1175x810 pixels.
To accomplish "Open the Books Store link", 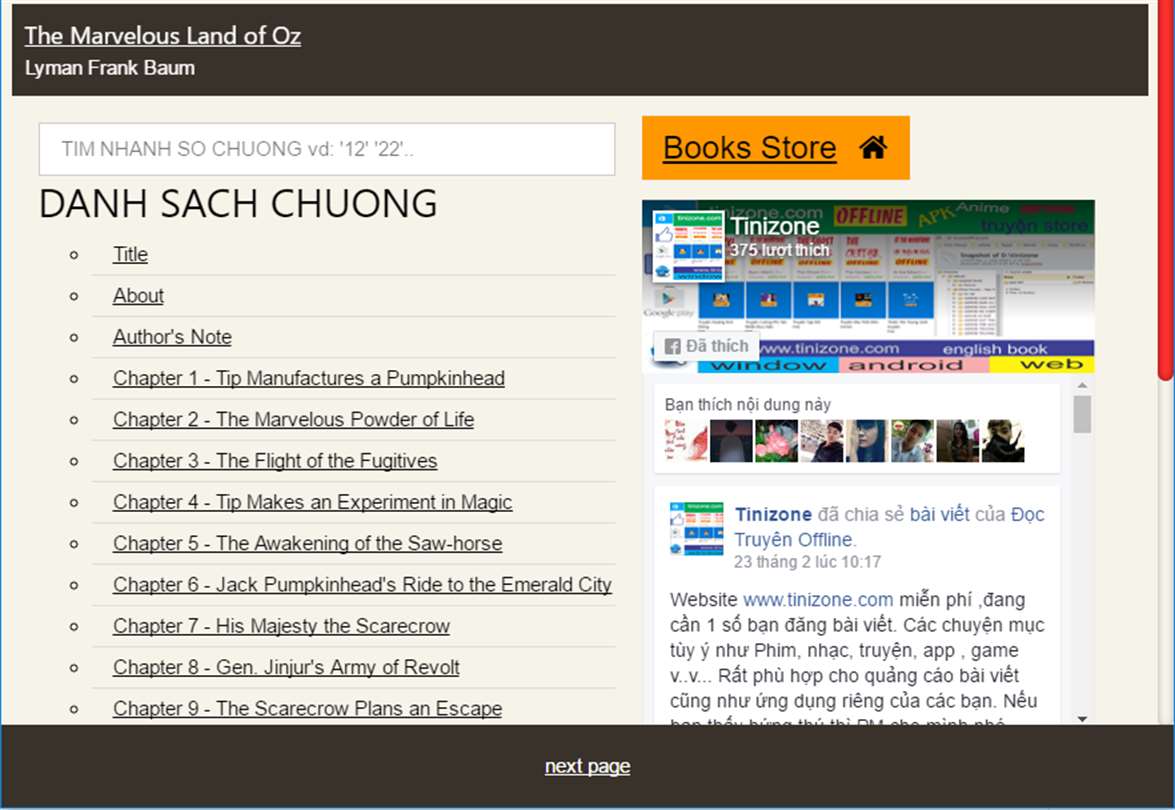I will (749, 148).
